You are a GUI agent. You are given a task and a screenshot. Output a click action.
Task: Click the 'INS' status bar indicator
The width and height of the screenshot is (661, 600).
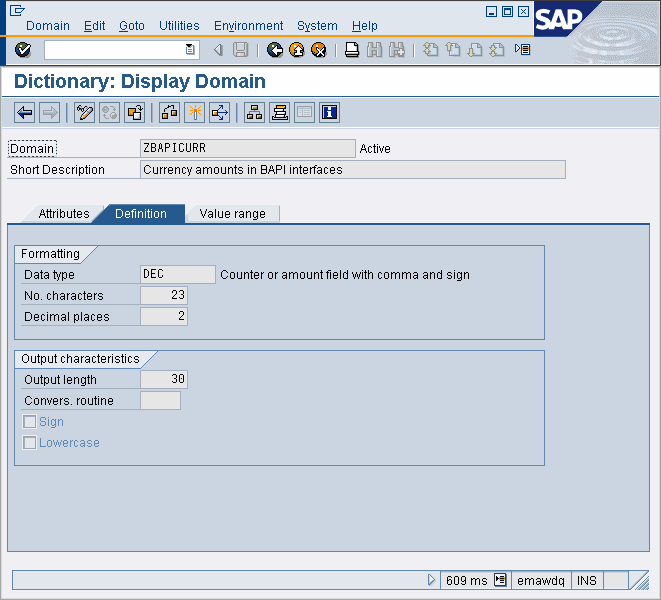pos(587,581)
